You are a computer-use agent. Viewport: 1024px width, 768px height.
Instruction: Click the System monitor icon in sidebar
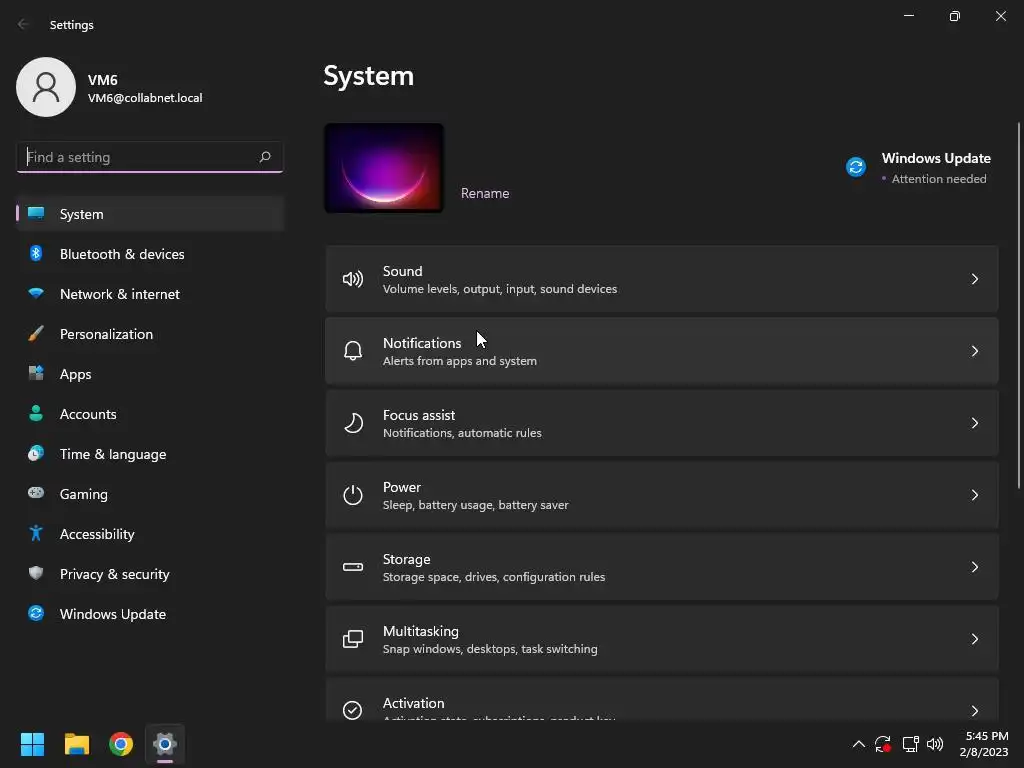(x=36, y=214)
